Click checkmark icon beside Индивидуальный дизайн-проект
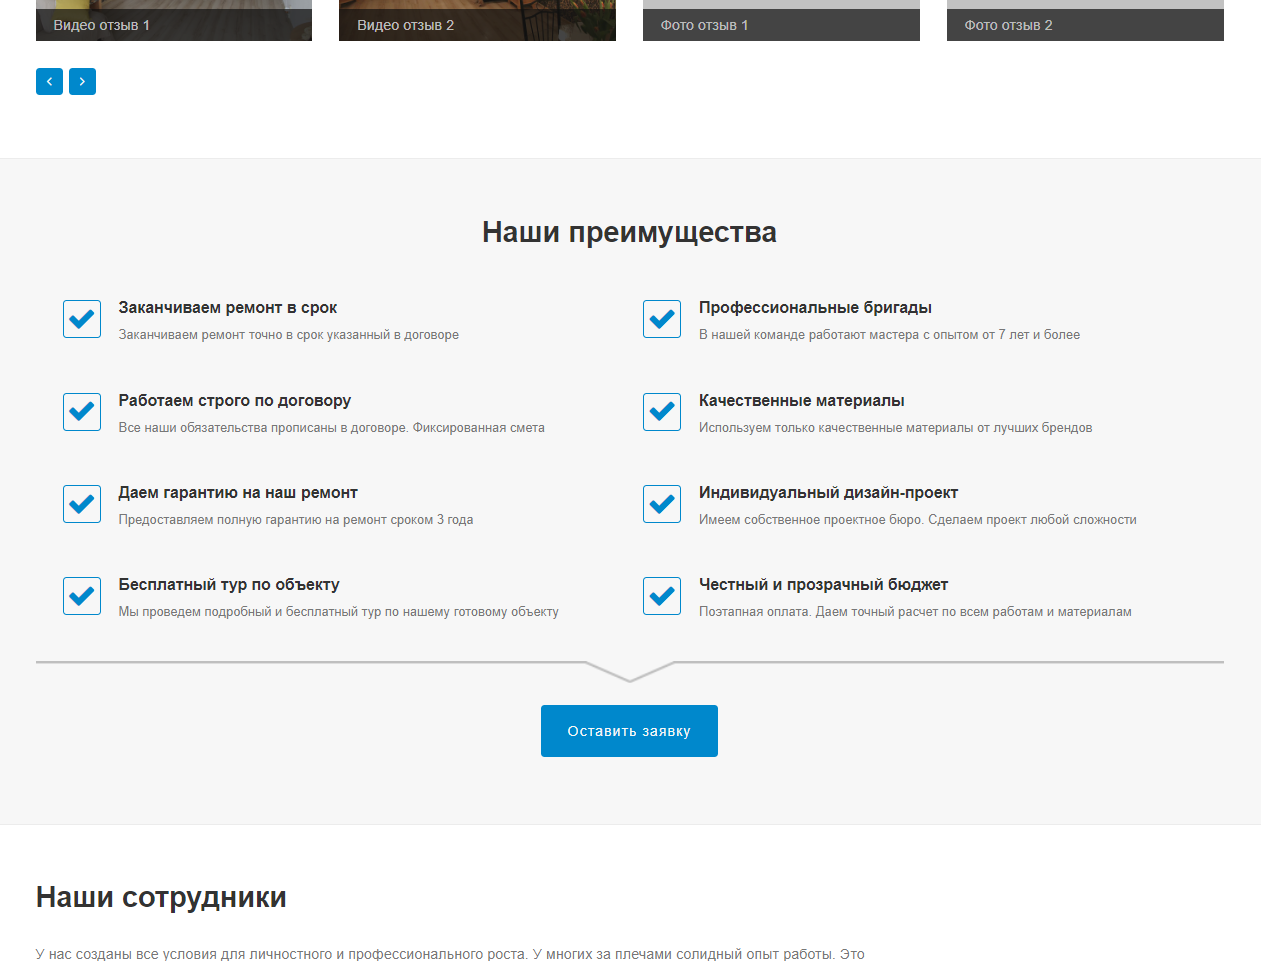 coord(662,504)
